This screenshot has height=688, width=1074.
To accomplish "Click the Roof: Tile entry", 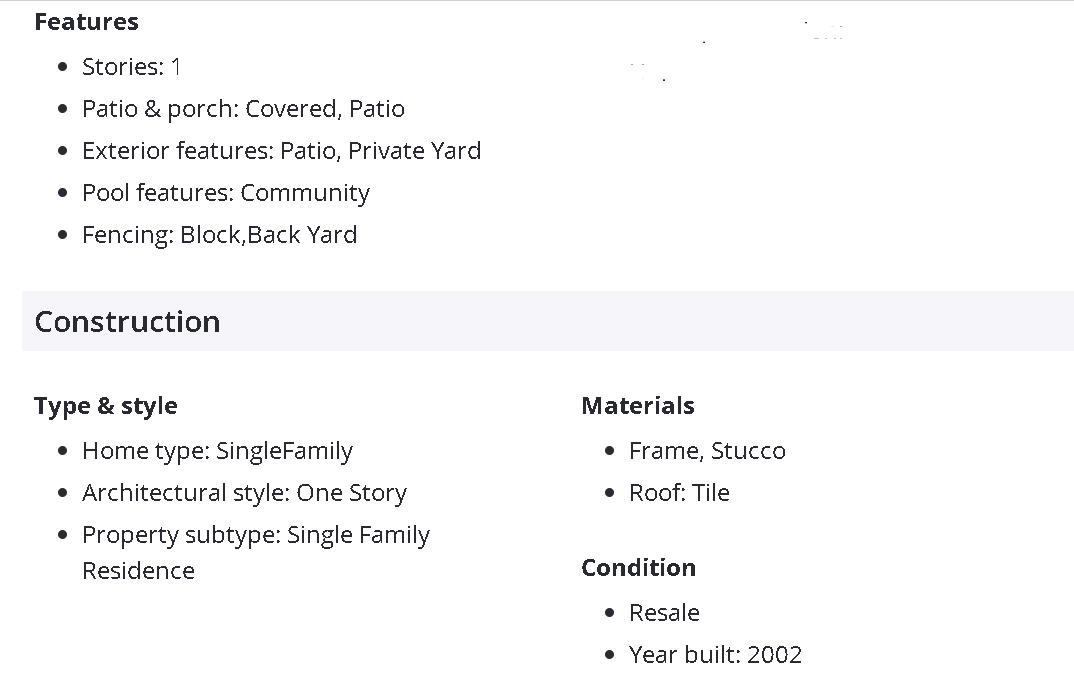I will (679, 493).
